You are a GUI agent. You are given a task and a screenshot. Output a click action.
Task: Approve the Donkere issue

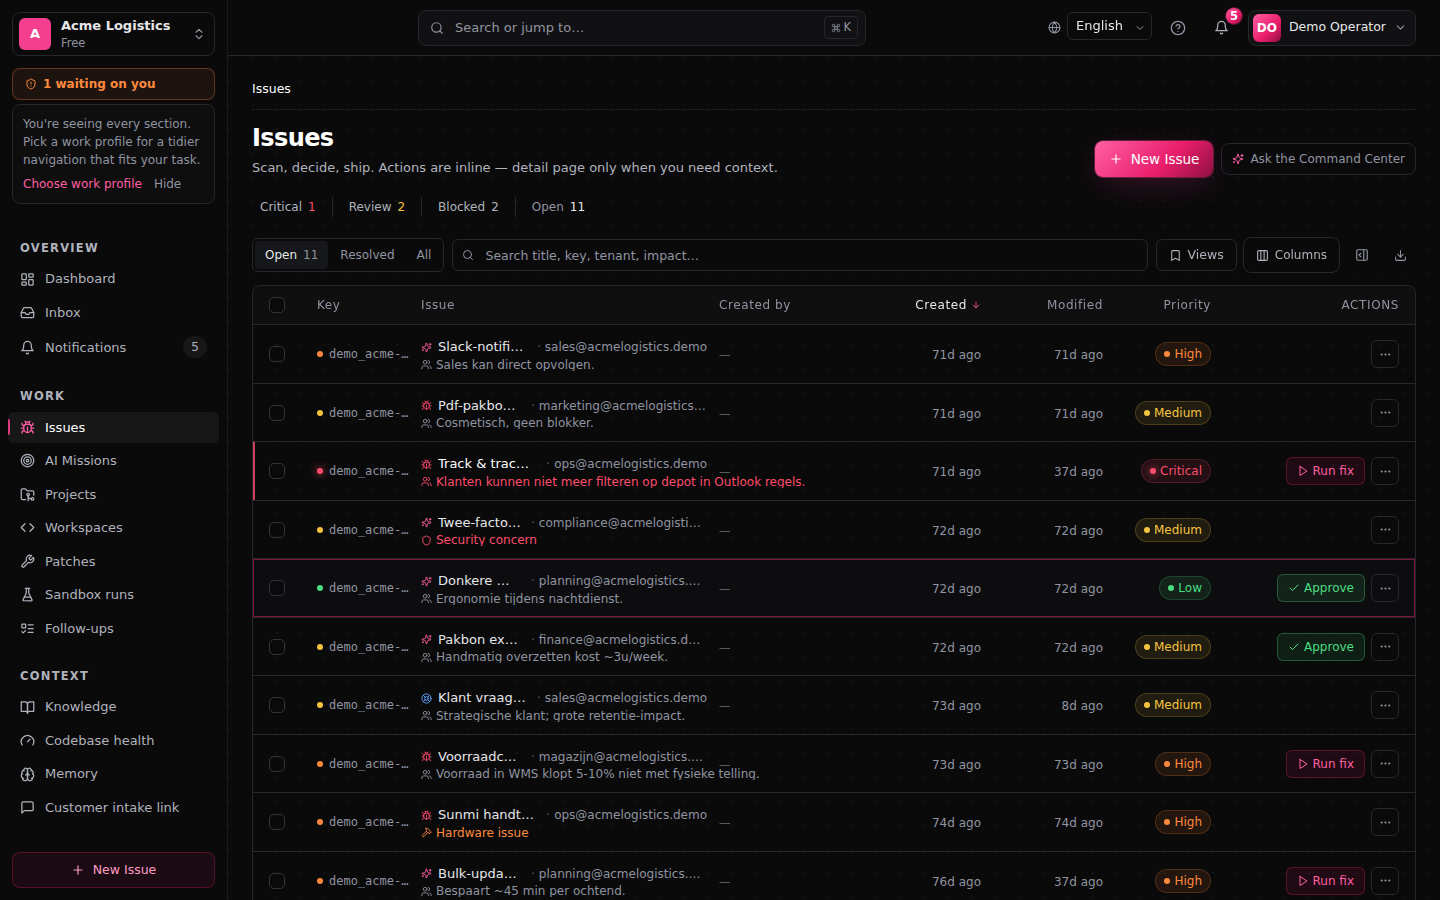click(x=1320, y=588)
